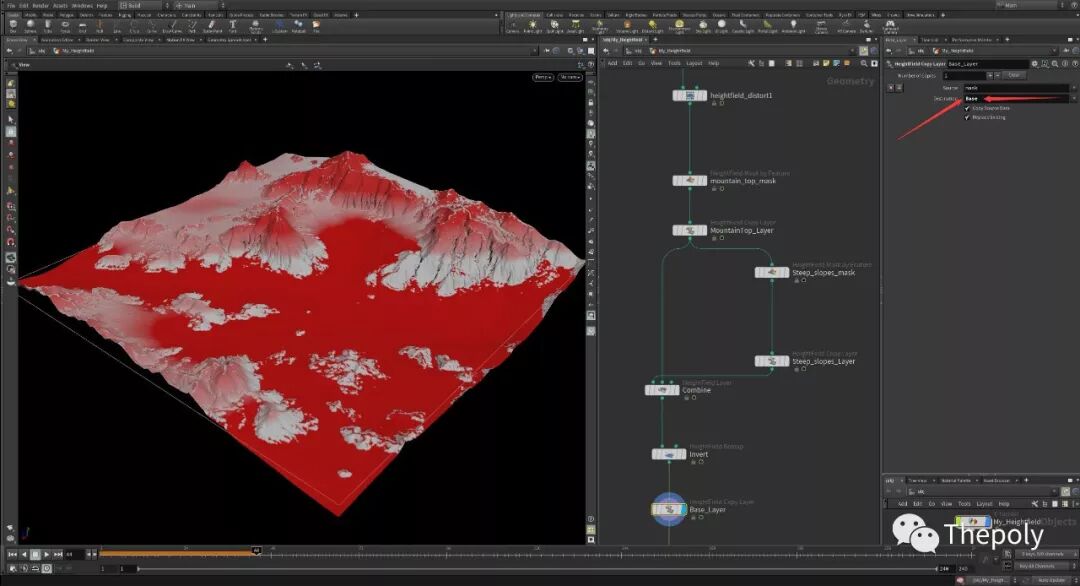This screenshot has width=1080, height=586.
Task: Click the Clear button
Action: (1013, 75)
